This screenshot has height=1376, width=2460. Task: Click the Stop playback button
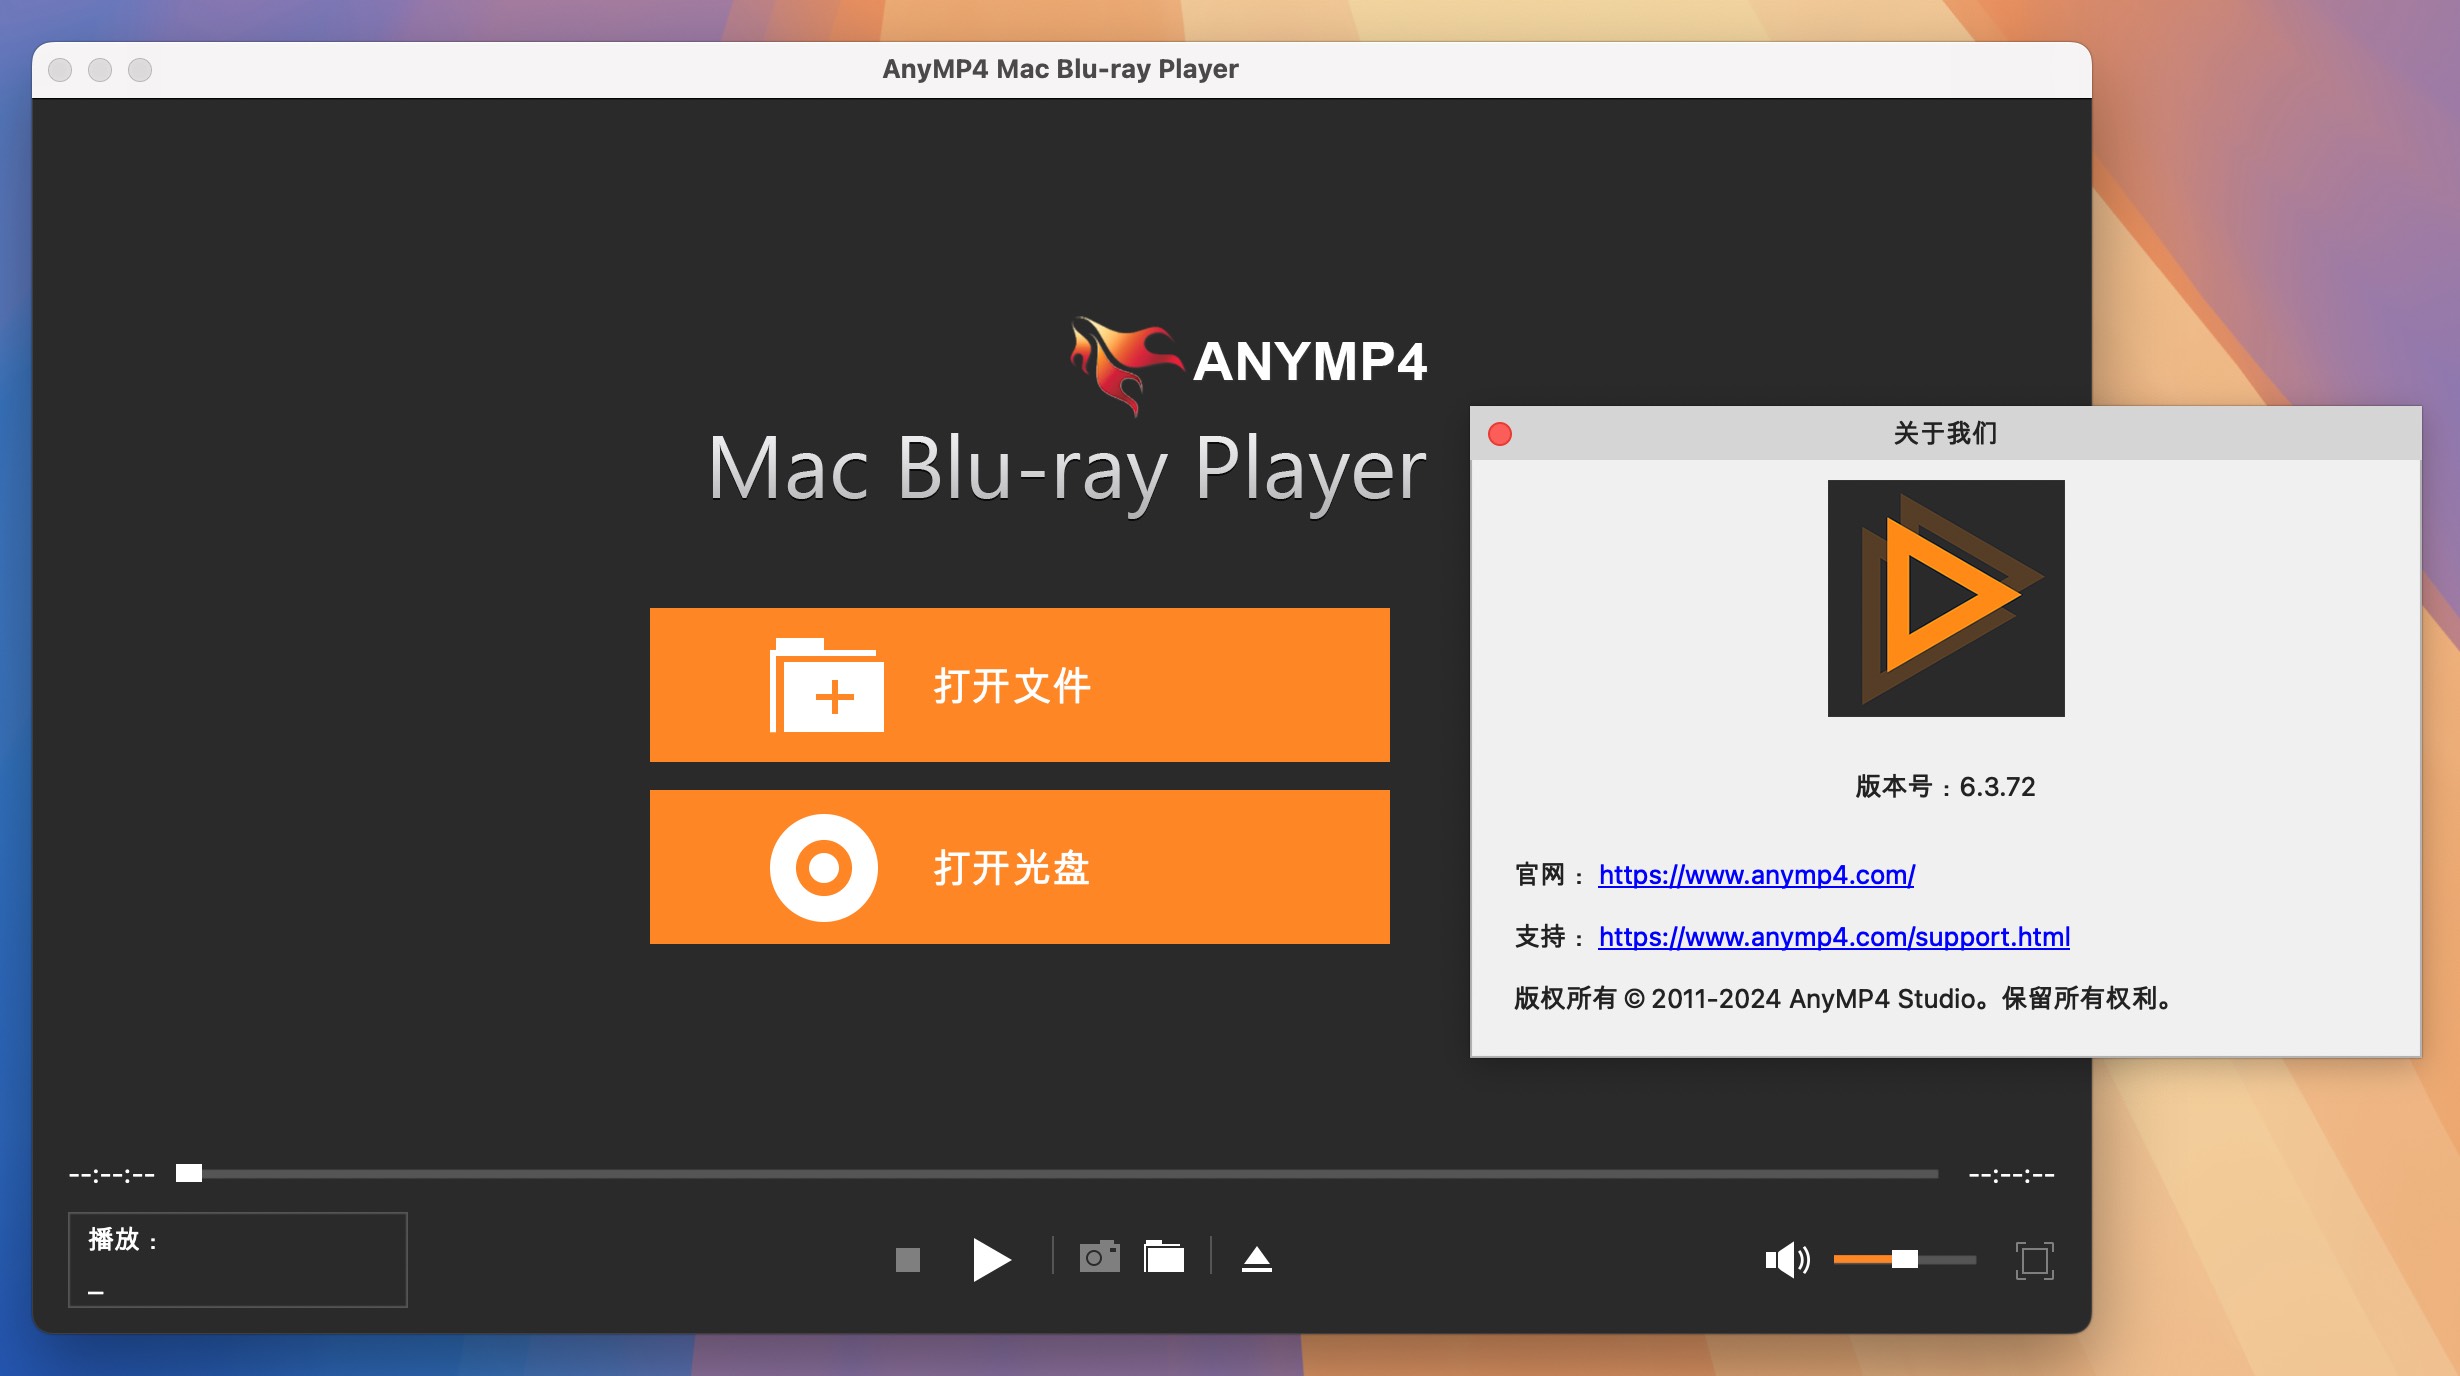point(907,1259)
